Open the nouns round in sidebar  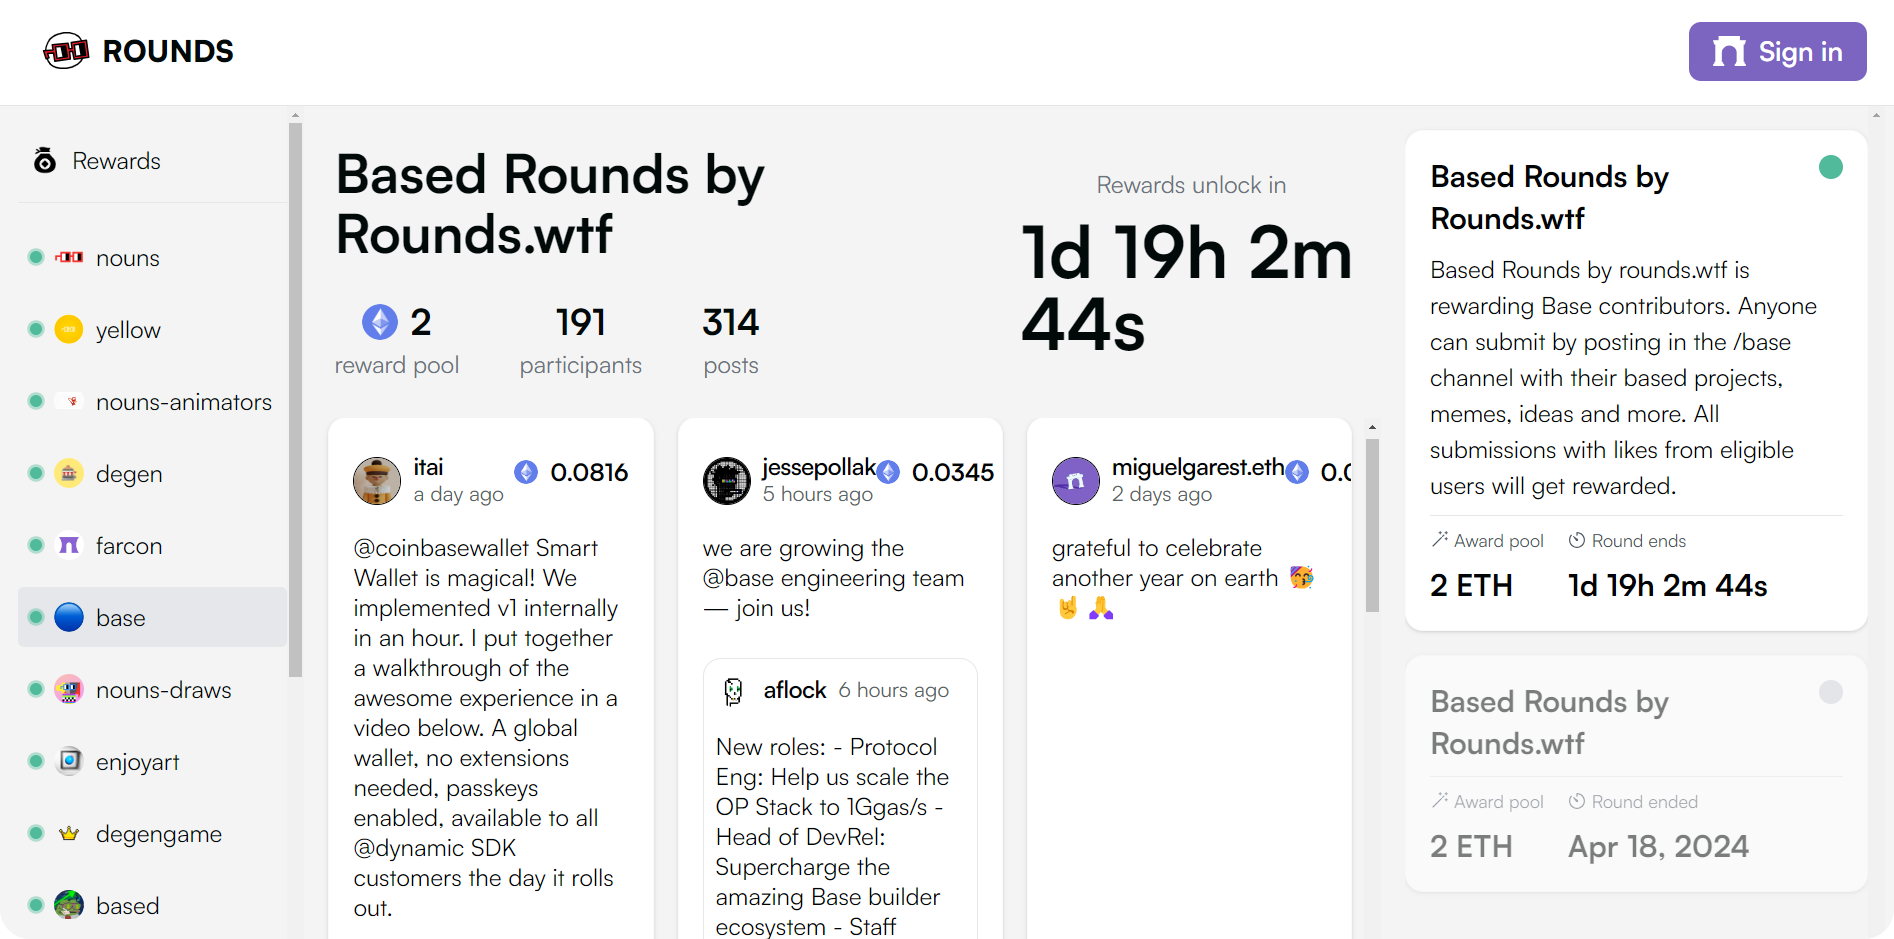127,258
